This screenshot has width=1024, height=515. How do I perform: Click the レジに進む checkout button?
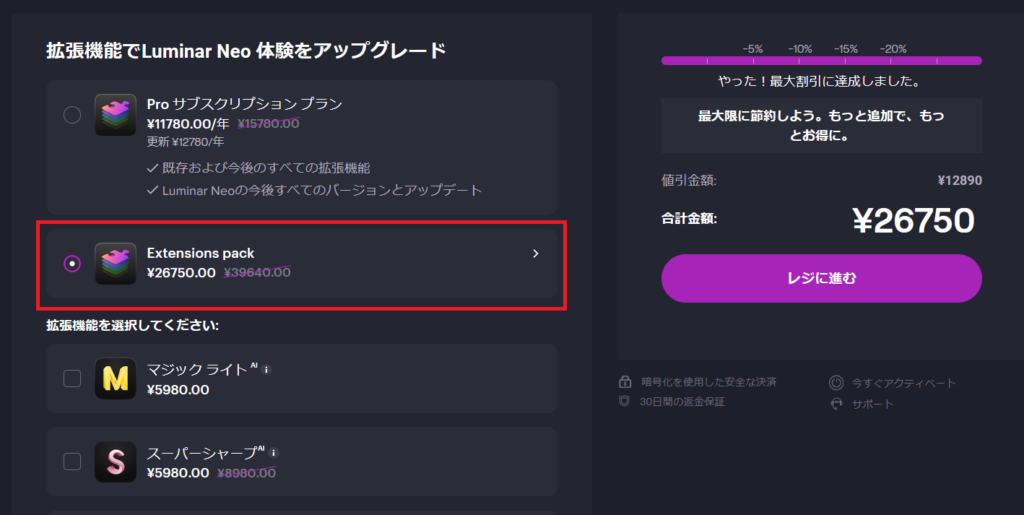coord(822,278)
